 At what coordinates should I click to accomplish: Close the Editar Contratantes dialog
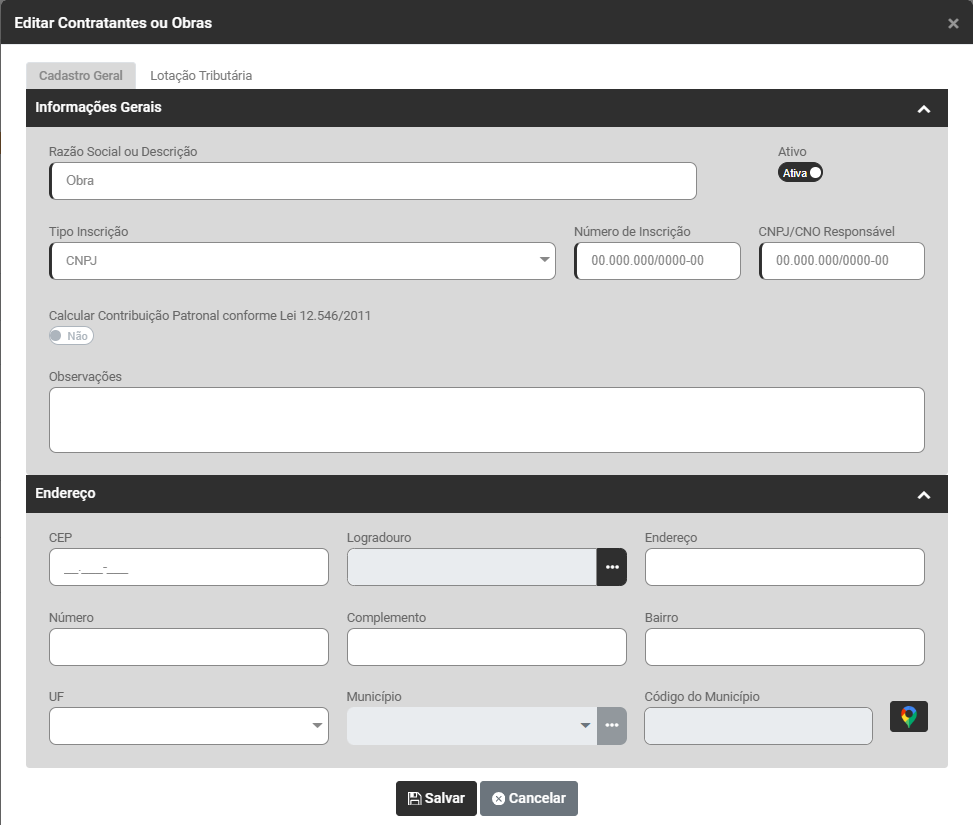click(x=953, y=23)
